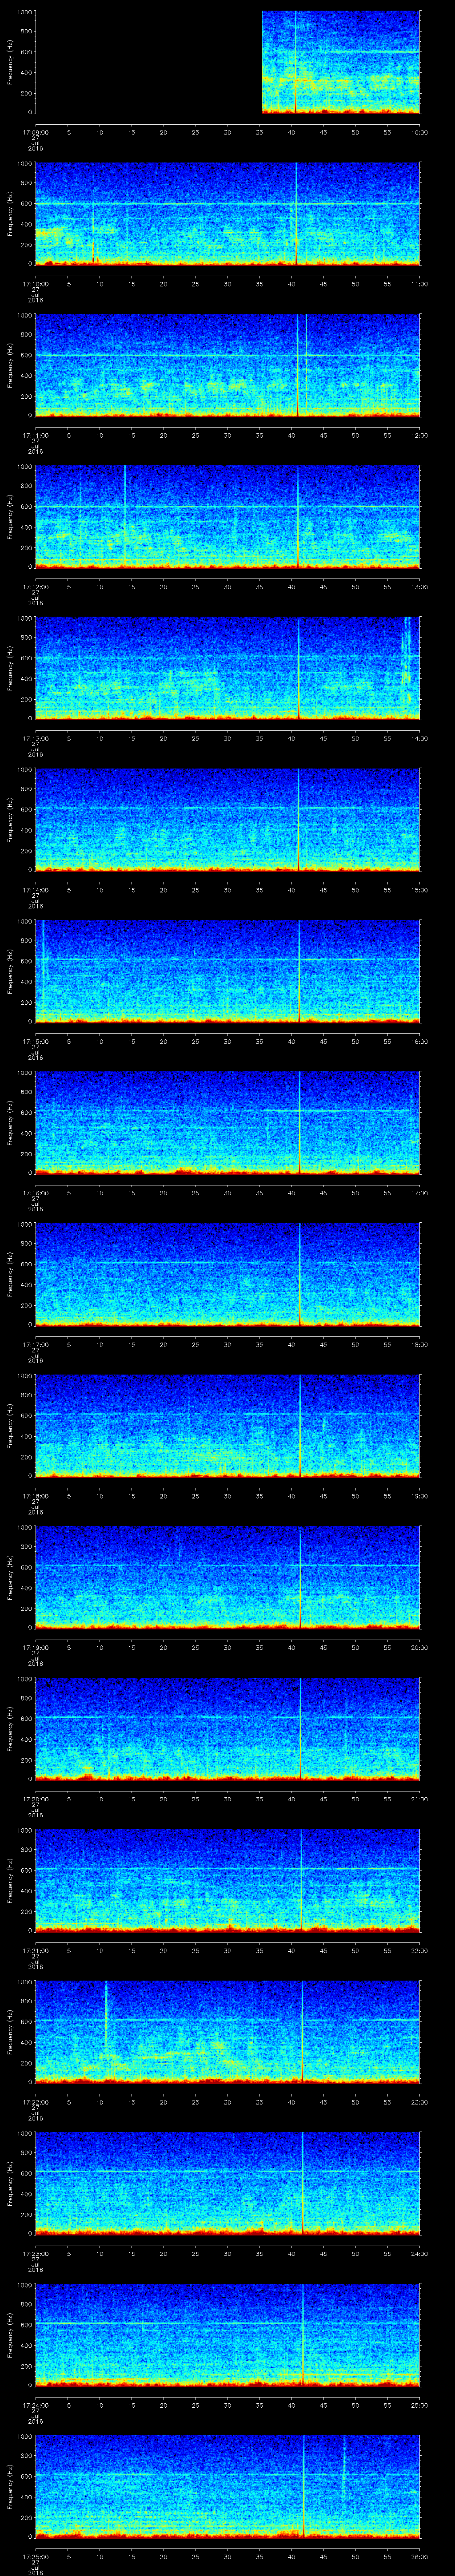The image size is (455, 2576).
Task: Choose the 17:19:00 spectrogram plot
Action: [228, 1577]
